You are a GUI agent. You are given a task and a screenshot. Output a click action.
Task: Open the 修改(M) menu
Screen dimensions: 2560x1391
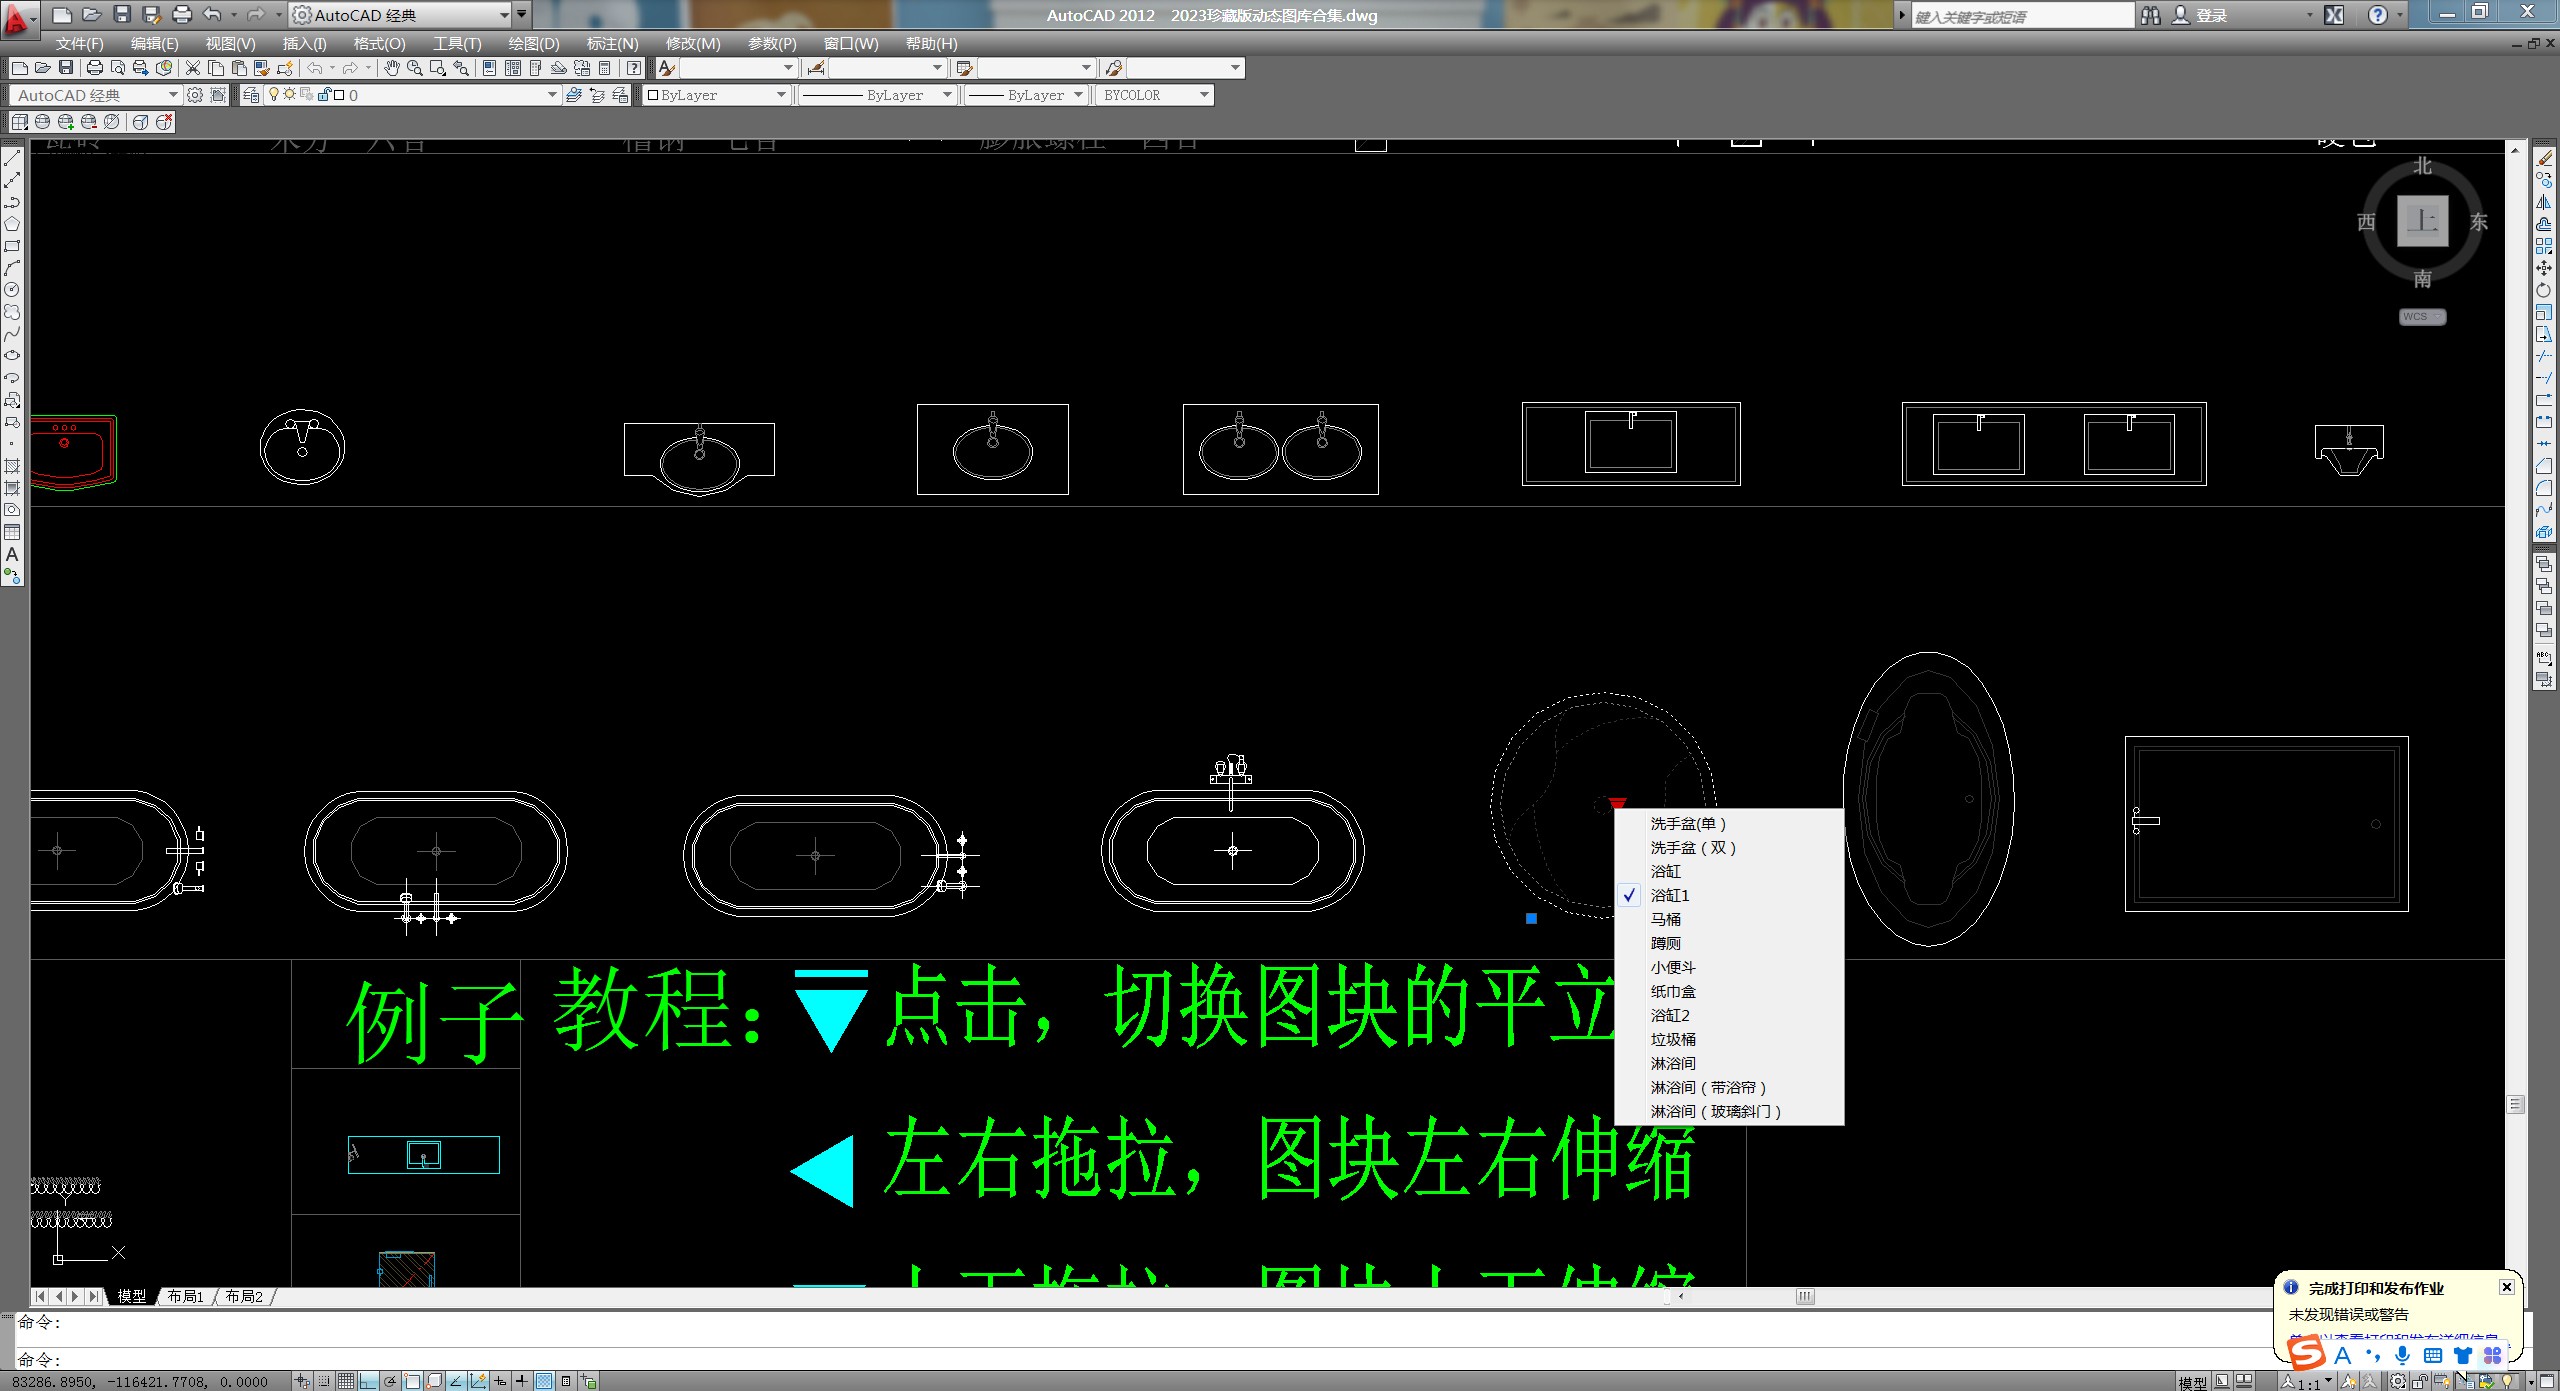[x=692, y=43]
